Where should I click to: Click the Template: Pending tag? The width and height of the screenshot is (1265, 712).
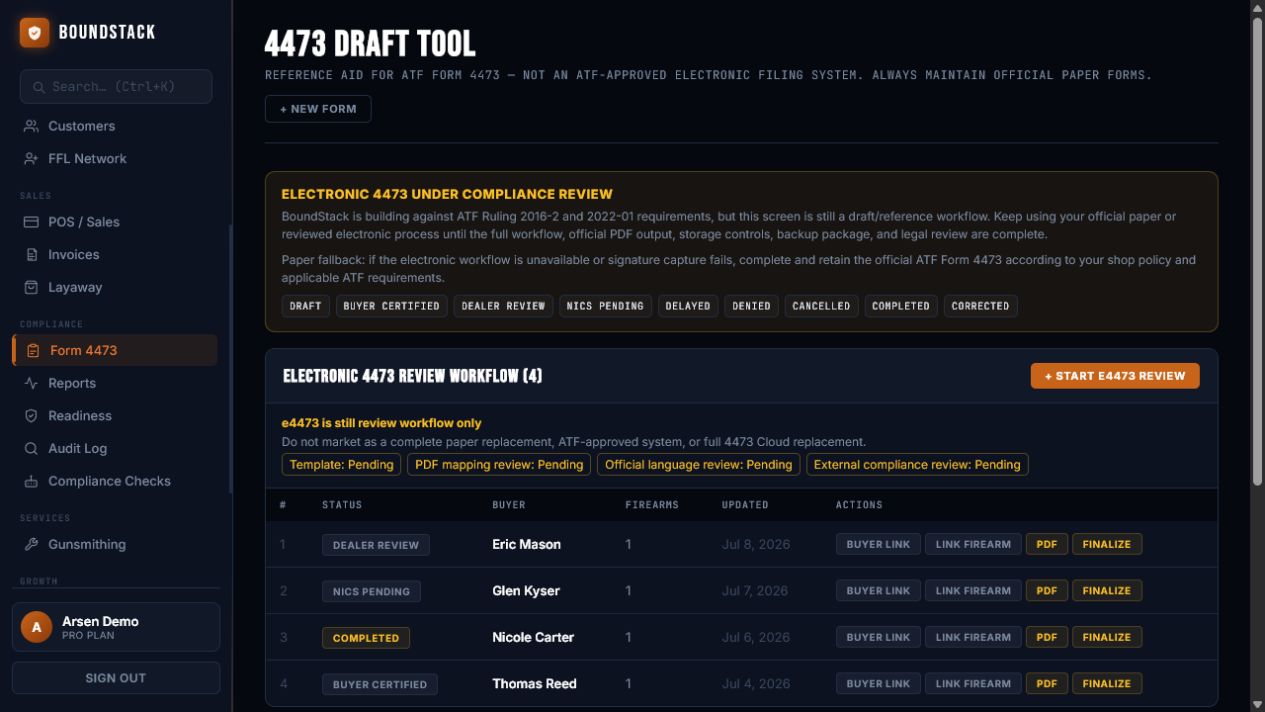(x=341, y=464)
